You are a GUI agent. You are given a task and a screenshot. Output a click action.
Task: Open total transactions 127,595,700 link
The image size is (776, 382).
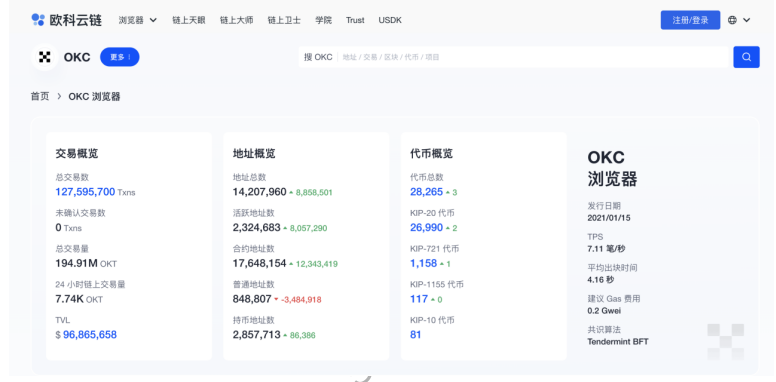click(85, 192)
